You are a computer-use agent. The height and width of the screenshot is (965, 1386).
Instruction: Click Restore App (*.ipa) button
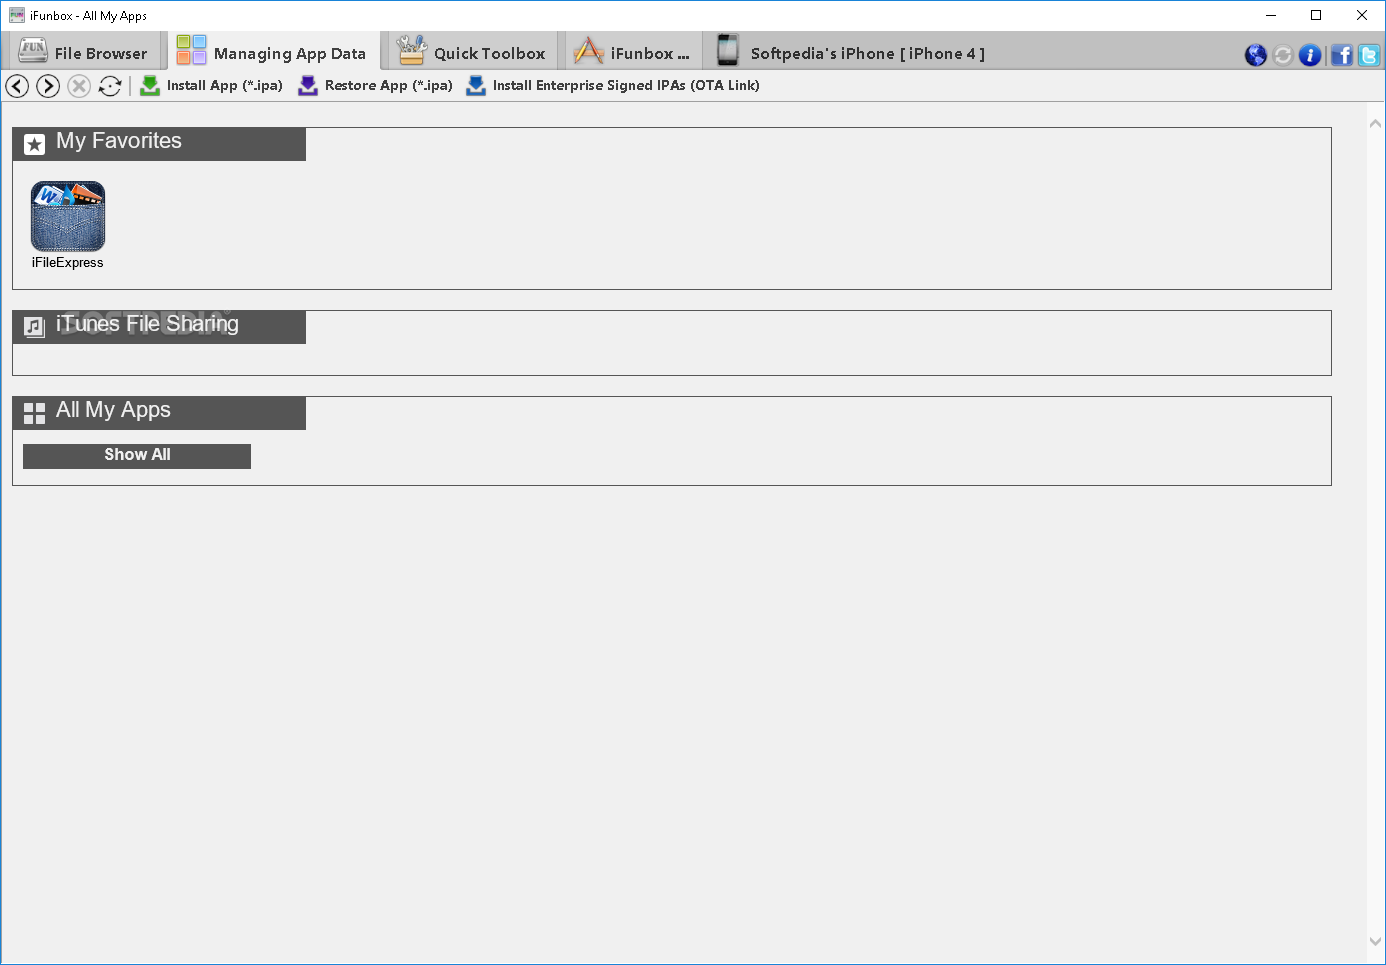[x=375, y=85]
